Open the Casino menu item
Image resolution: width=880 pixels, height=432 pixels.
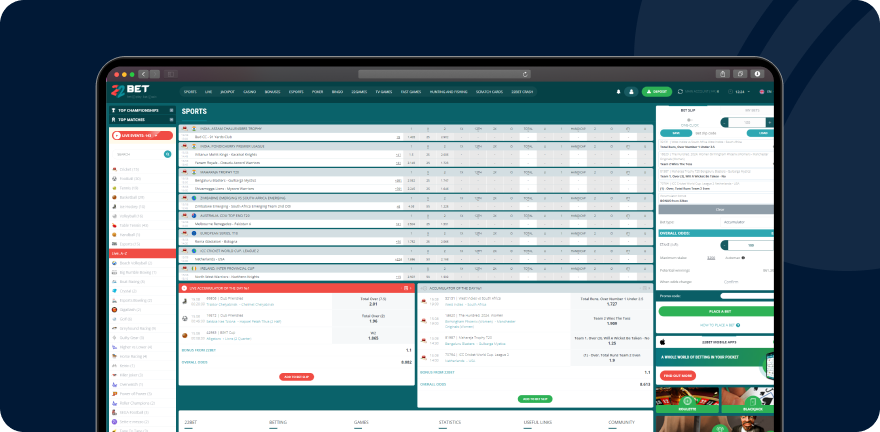[x=250, y=91]
